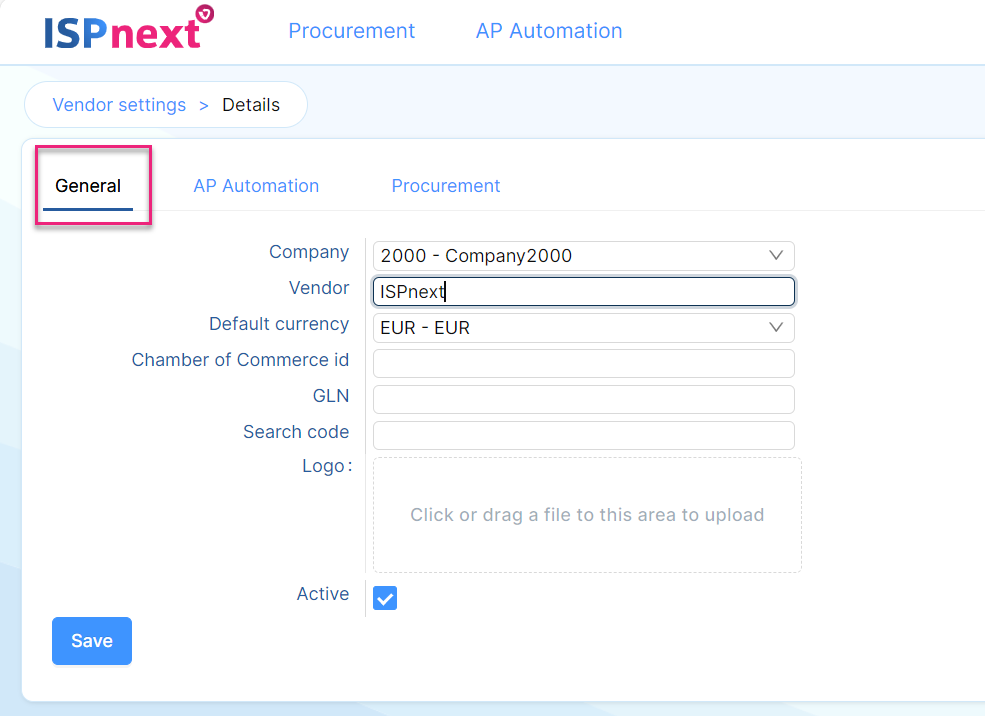Open the Default currency dropdown
Viewport: 985px width, 716px height.
(584, 328)
